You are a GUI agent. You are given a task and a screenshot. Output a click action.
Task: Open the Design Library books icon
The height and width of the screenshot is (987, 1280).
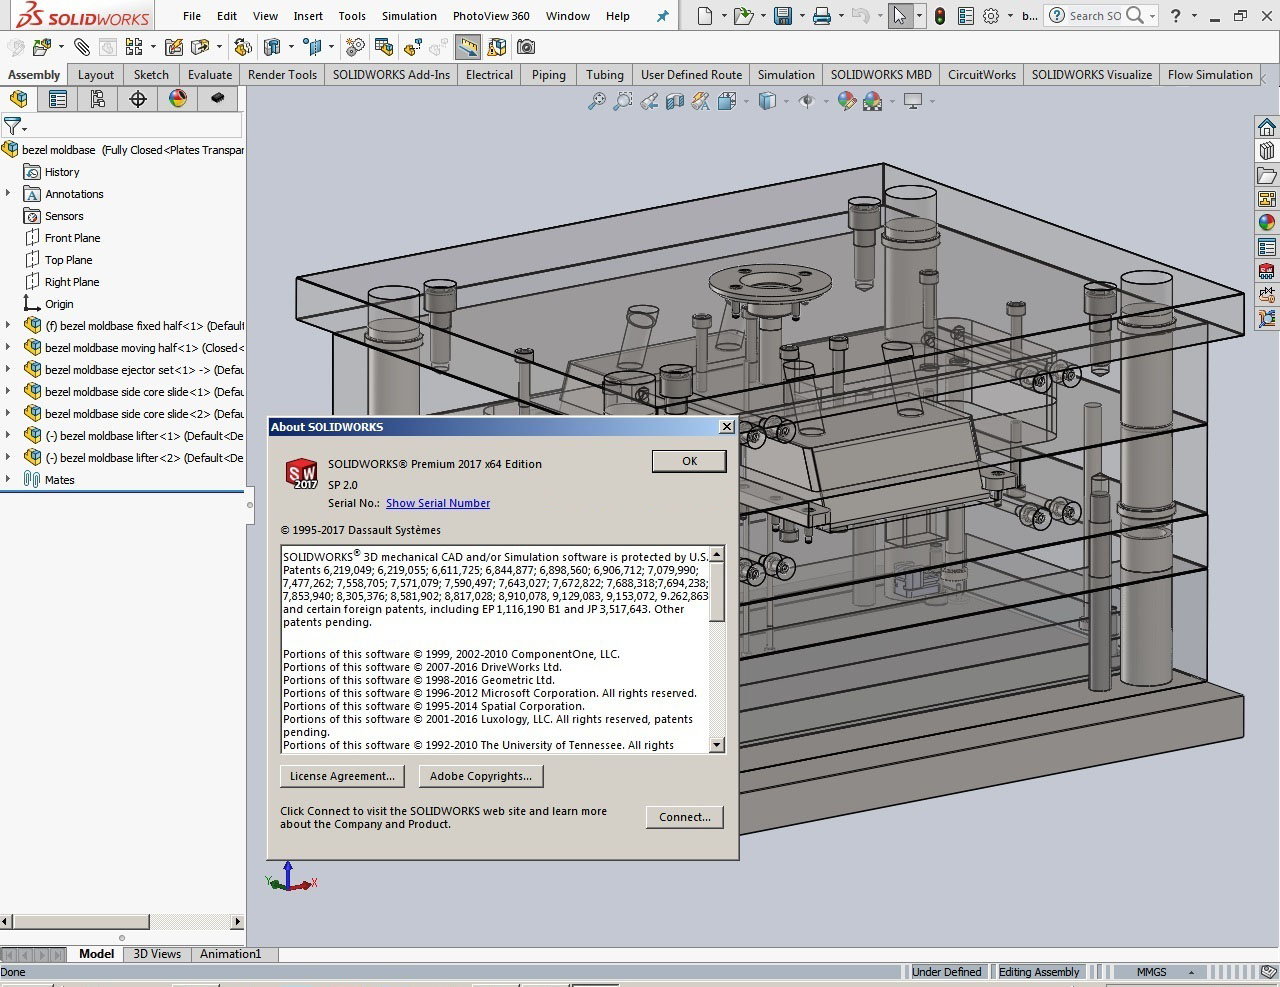point(1267,151)
